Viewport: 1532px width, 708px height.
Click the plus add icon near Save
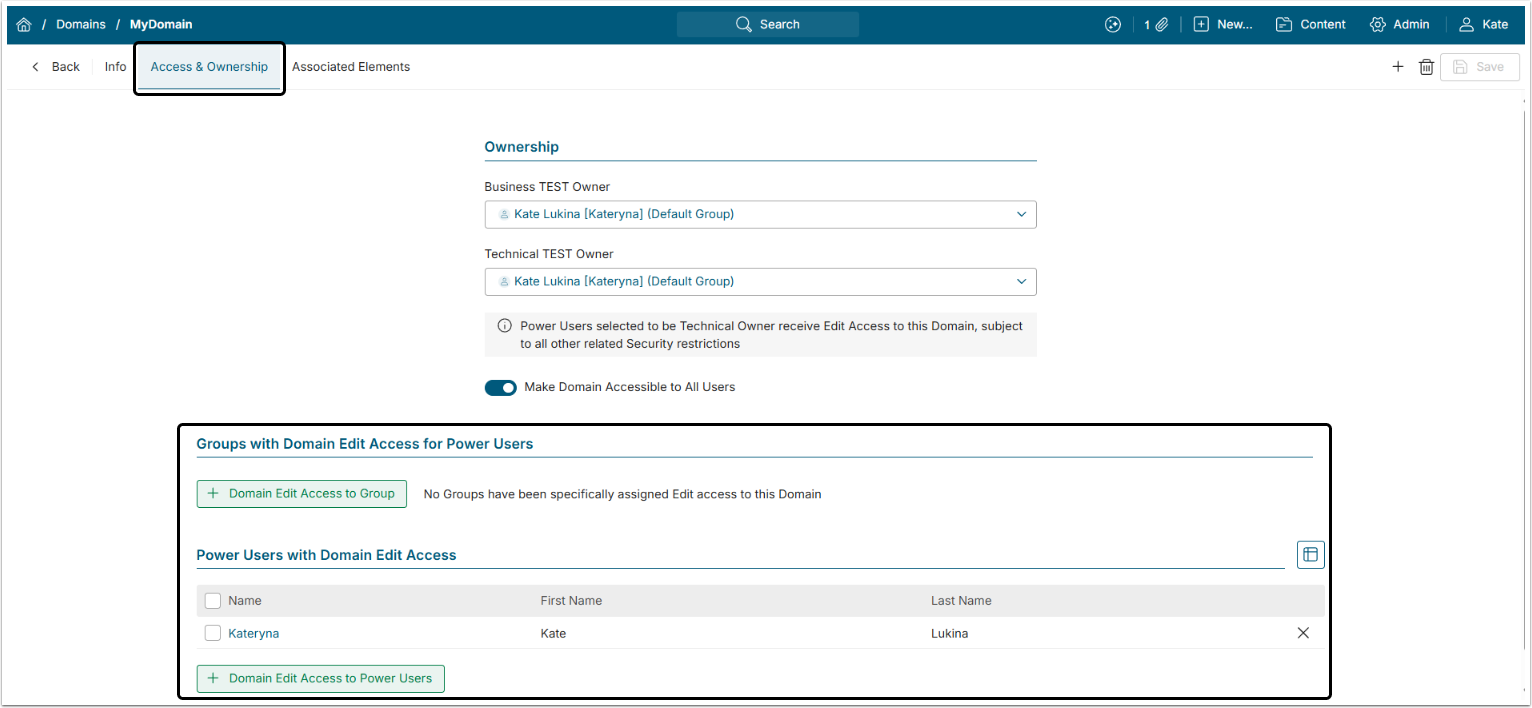point(1398,67)
